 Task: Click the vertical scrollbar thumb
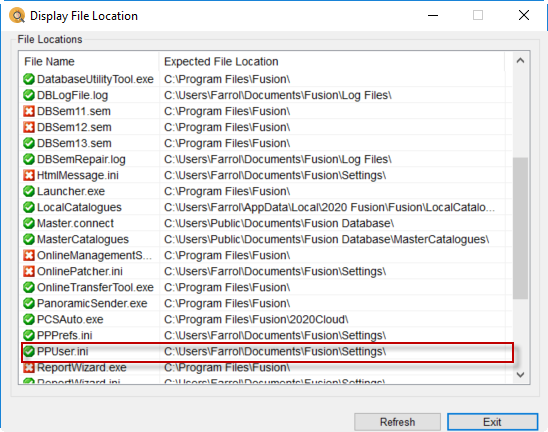tap(520, 228)
